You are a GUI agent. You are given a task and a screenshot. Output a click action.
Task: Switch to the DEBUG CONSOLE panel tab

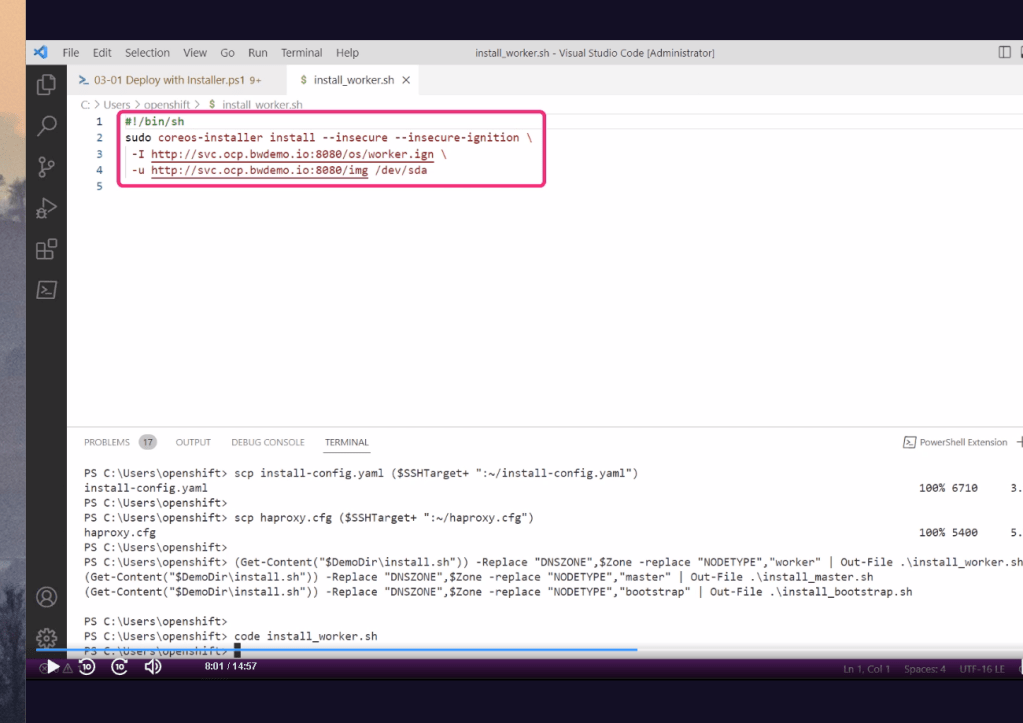click(x=267, y=442)
